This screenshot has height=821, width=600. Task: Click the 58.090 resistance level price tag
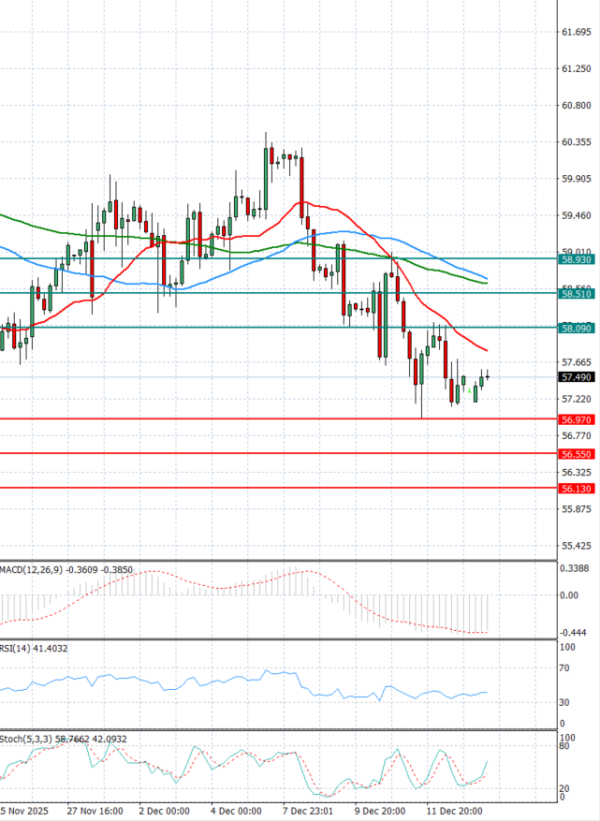click(575, 328)
